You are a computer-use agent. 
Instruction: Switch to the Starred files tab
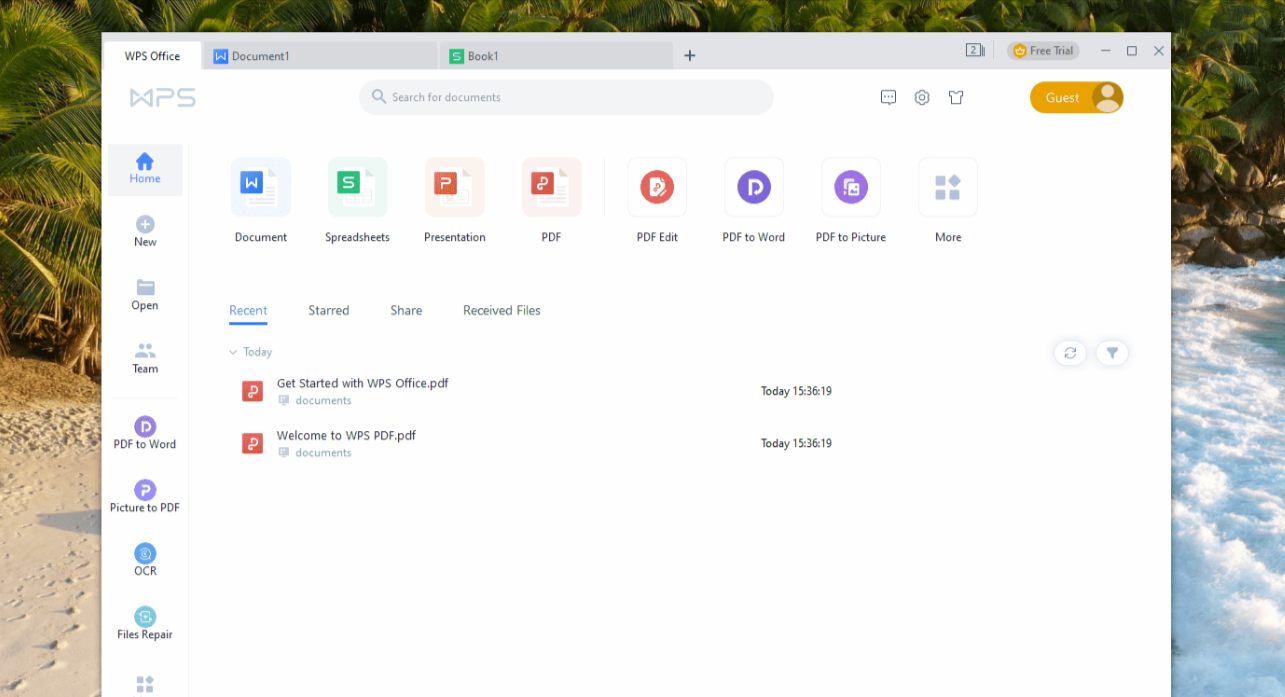click(x=328, y=310)
